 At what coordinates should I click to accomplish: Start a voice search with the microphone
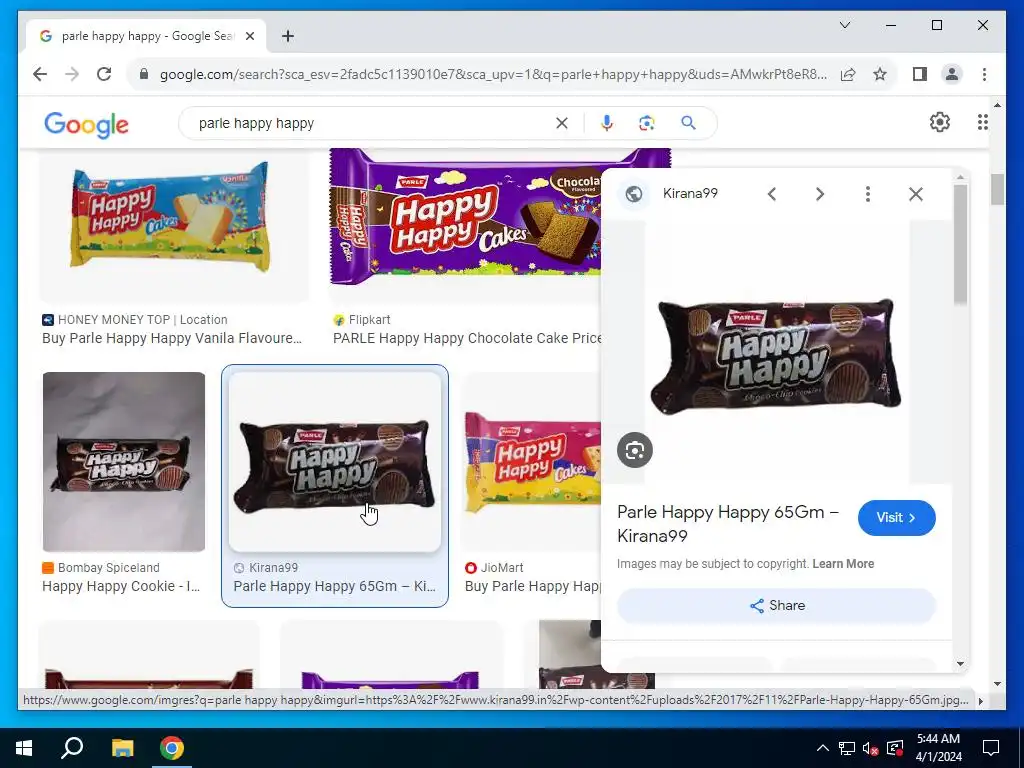607,123
